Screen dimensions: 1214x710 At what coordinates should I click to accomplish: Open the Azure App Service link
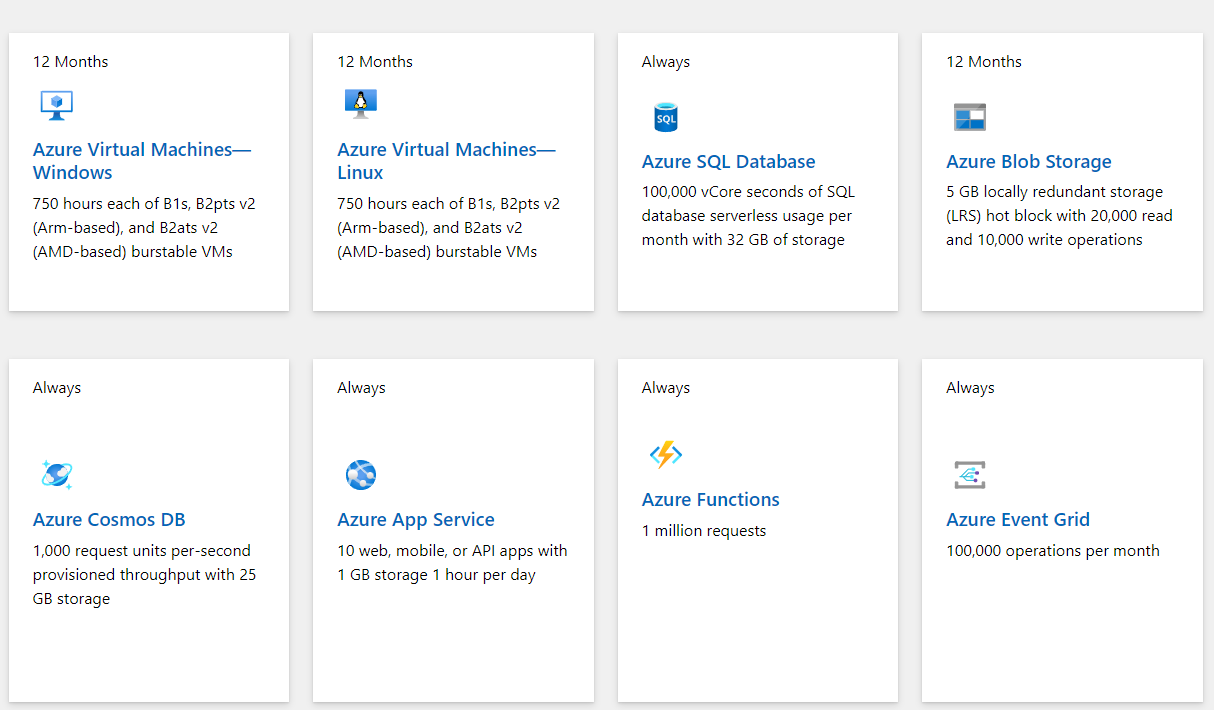click(416, 519)
